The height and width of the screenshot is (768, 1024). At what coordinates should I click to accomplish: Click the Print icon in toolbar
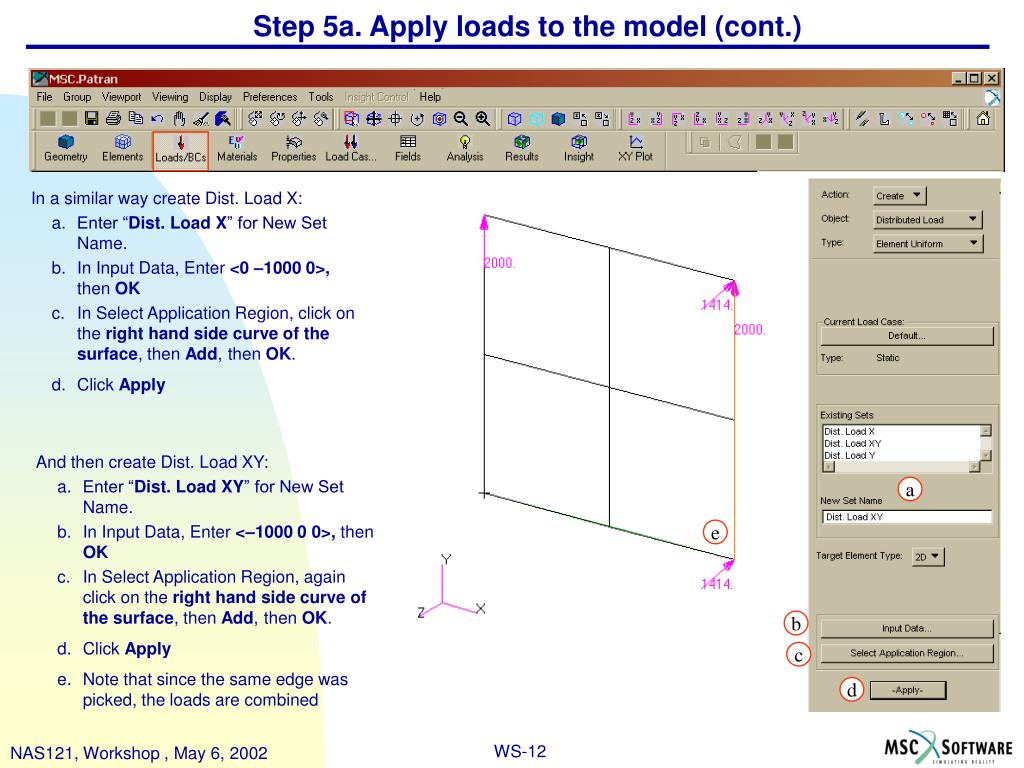pos(114,118)
